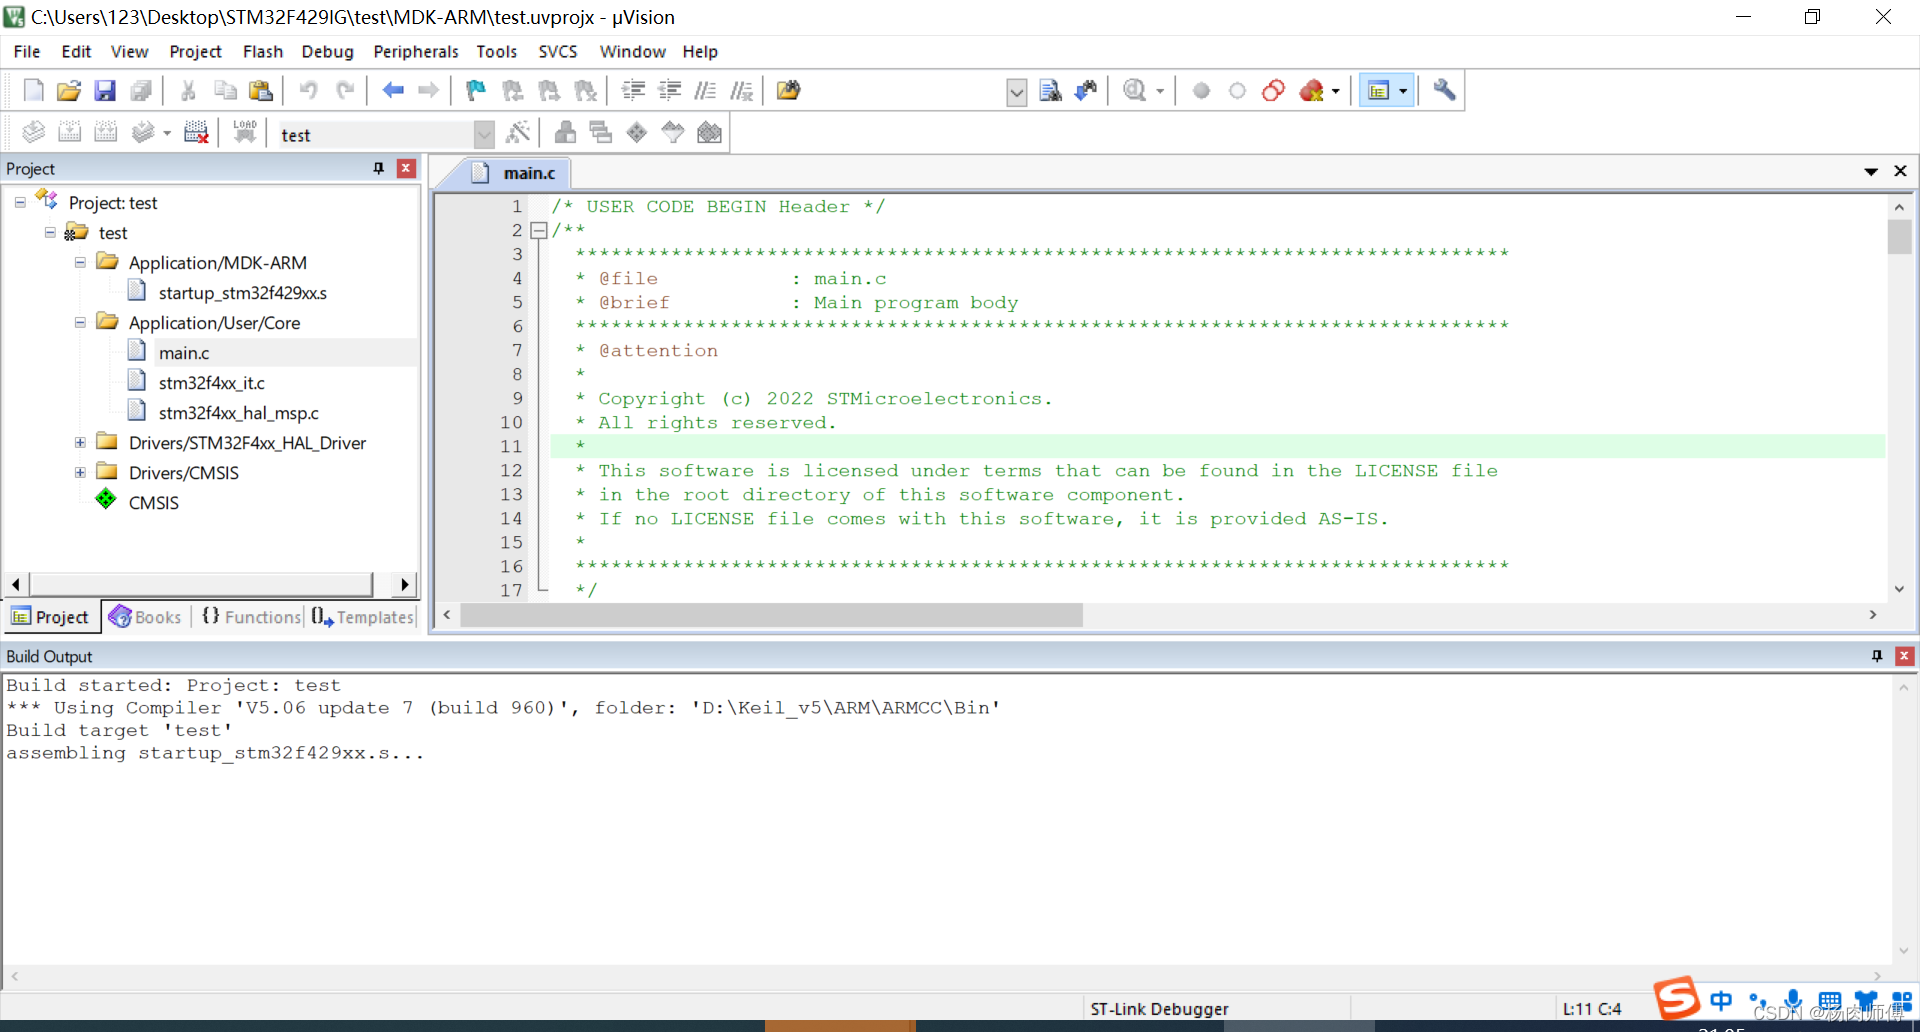The width and height of the screenshot is (1920, 1032).
Task: Close the Project panel
Action: [x=406, y=168]
